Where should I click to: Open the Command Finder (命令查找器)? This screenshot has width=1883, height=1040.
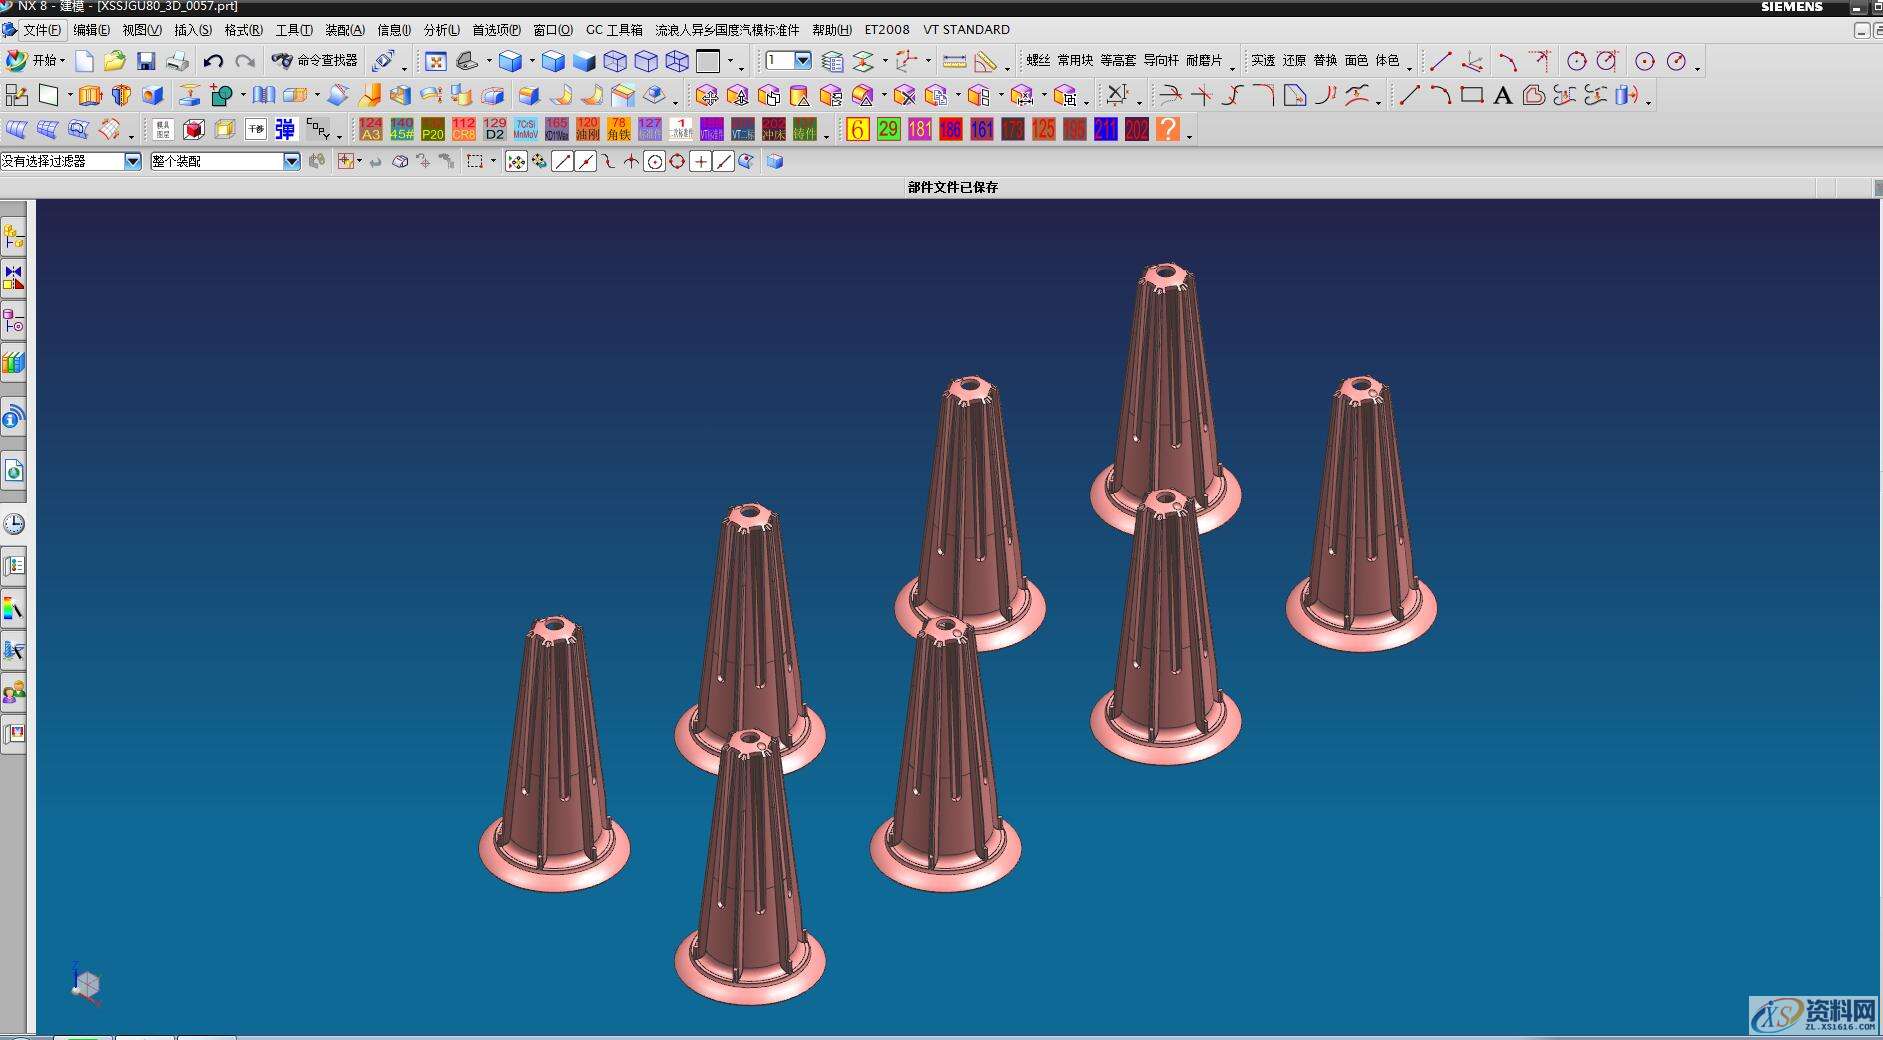315,61
